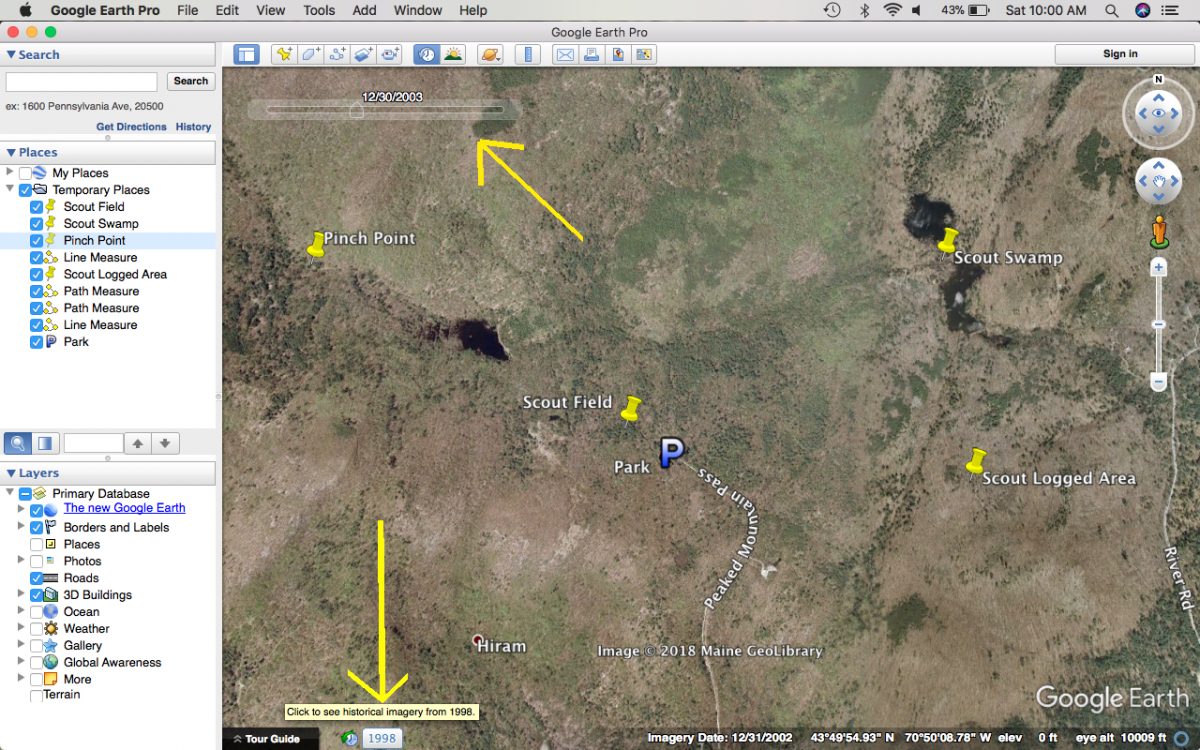Uncheck the Scout Swamp checkbox
This screenshot has height=750, width=1200.
[36, 224]
